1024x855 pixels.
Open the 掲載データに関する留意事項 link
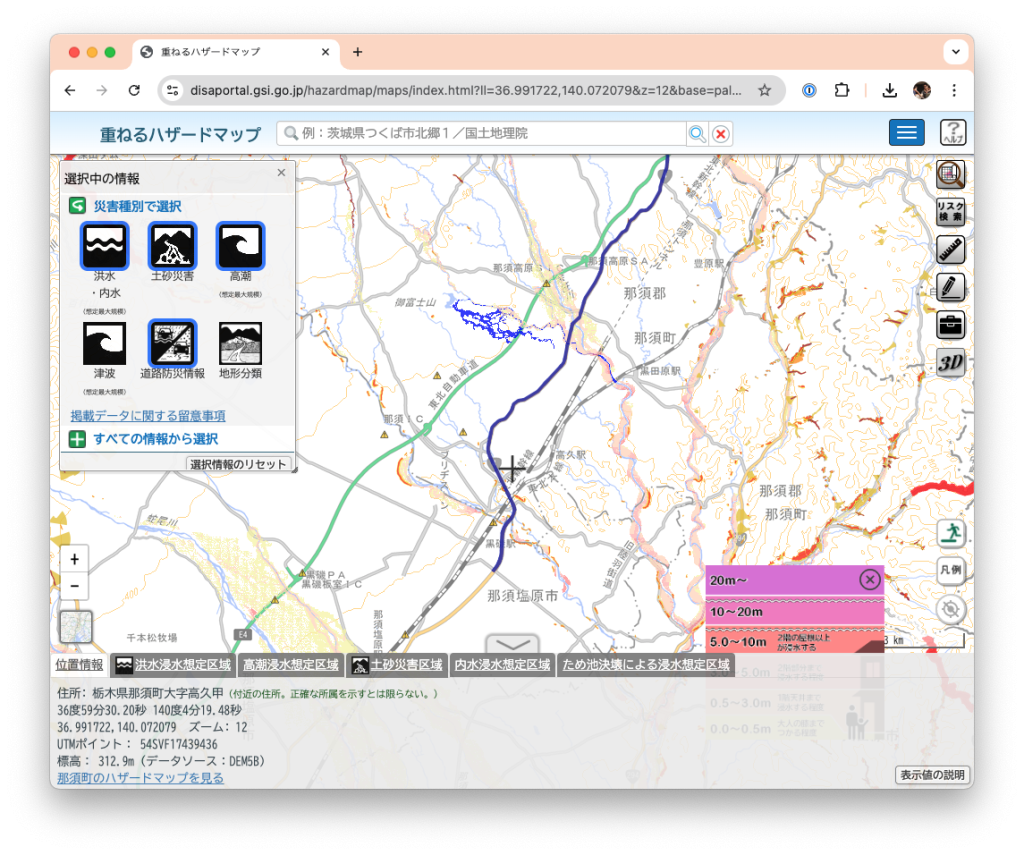(148, 415)
